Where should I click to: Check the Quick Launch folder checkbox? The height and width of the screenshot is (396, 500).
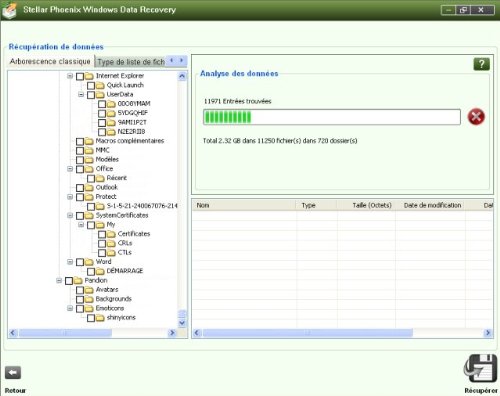pyautogui.click(x=91, y=86)
